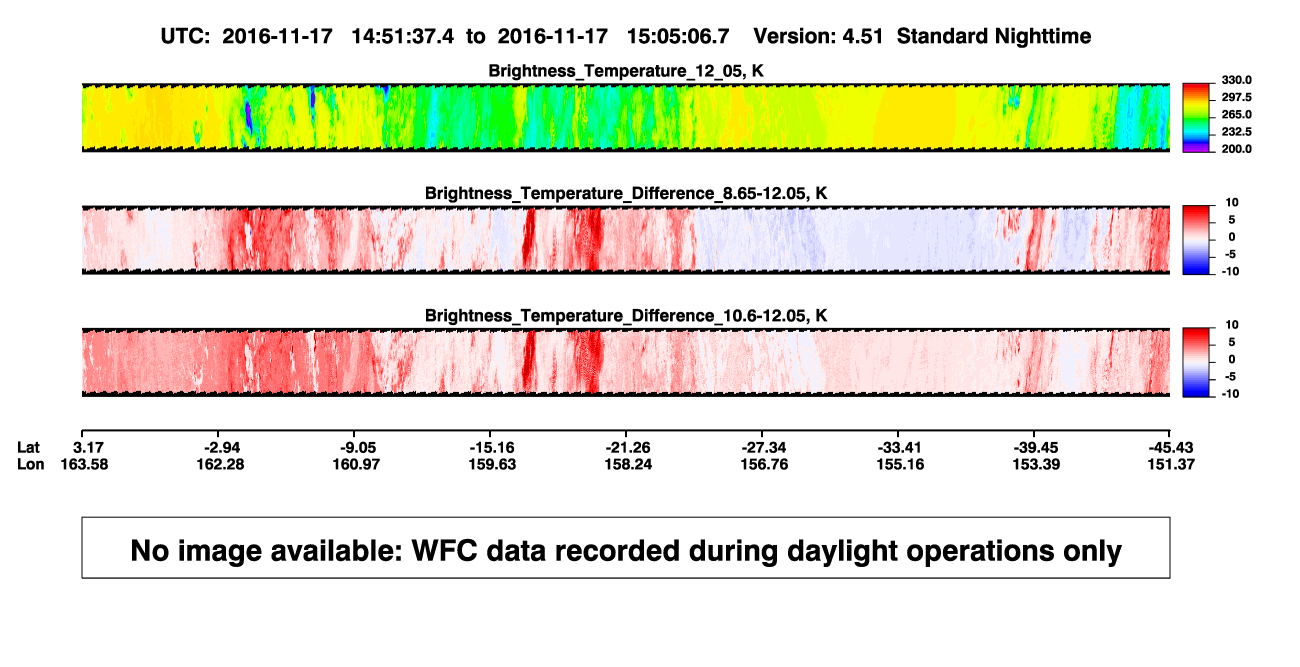Click the 8.65-12.05 difference image strip
Image resolution: width=1300 pixels, height=667 pixels.
626,240
